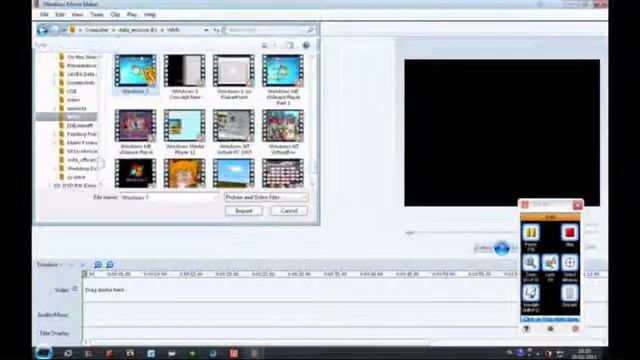Click the blue hint link in recorder panel
Viewport: 640px width, 360px height.
coord(550,319)
